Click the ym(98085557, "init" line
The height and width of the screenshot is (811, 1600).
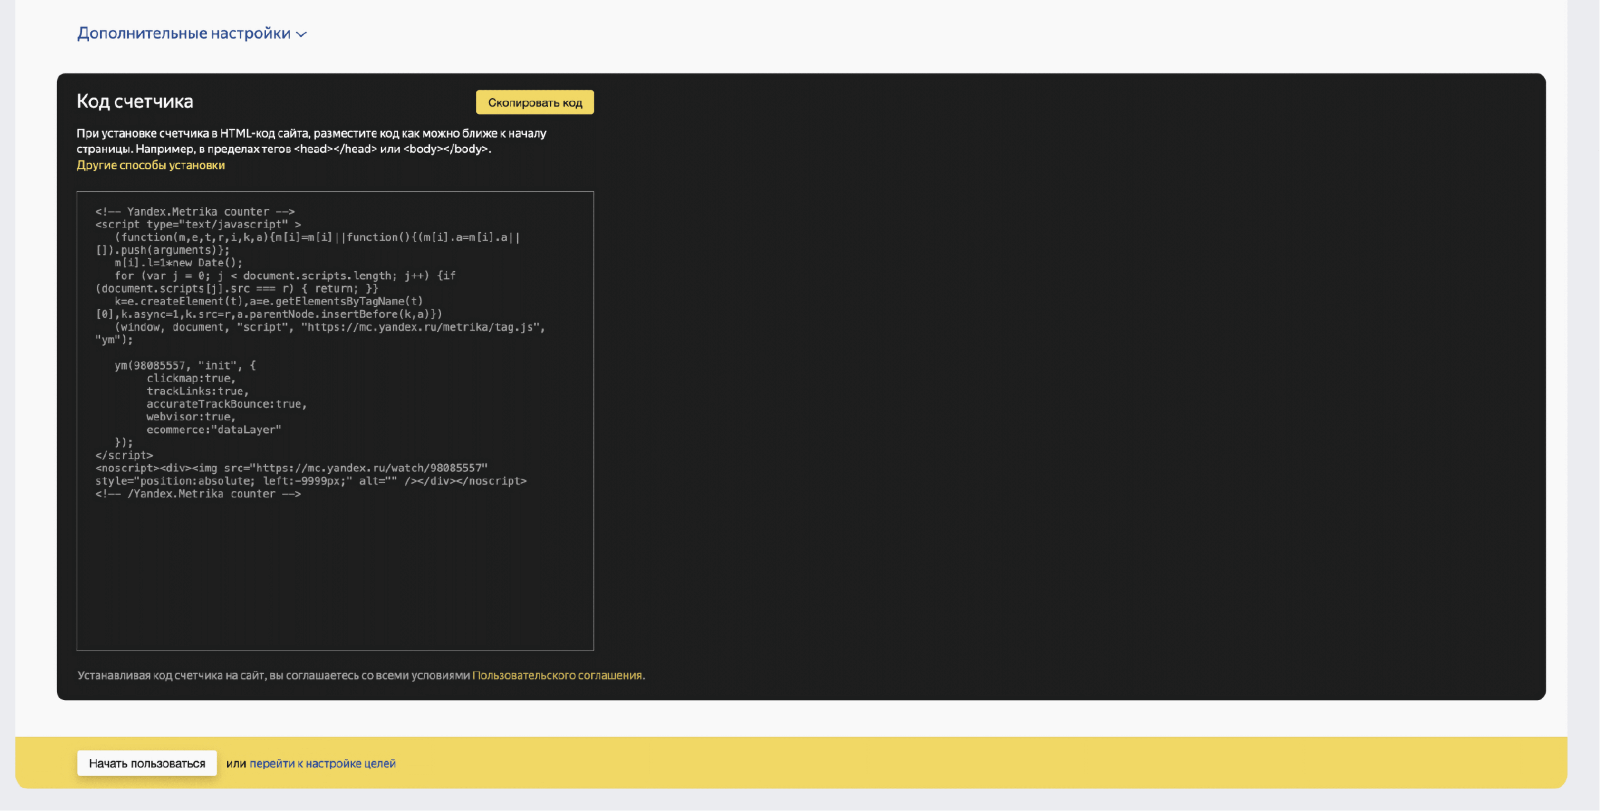point(185,366)
